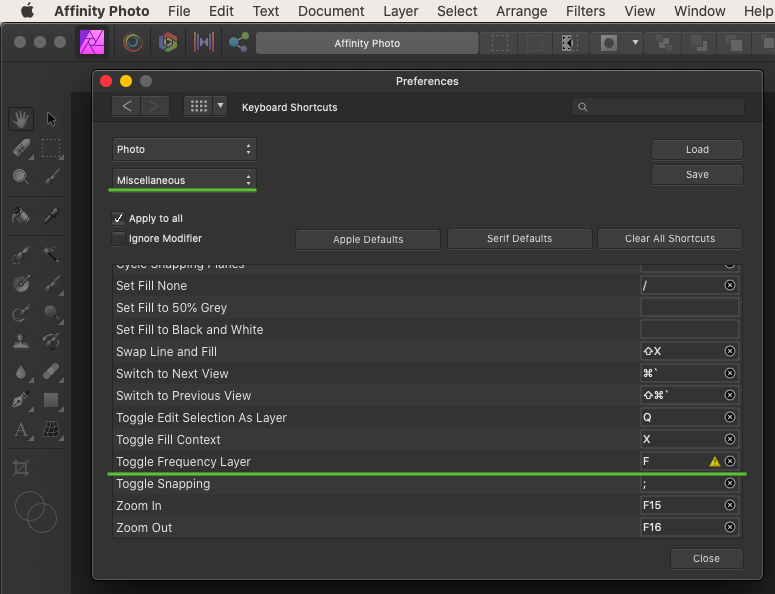Enable the Ignore Modifier checkbox
This screenshot has width=775, height=594.
click(x=119, y=238)
